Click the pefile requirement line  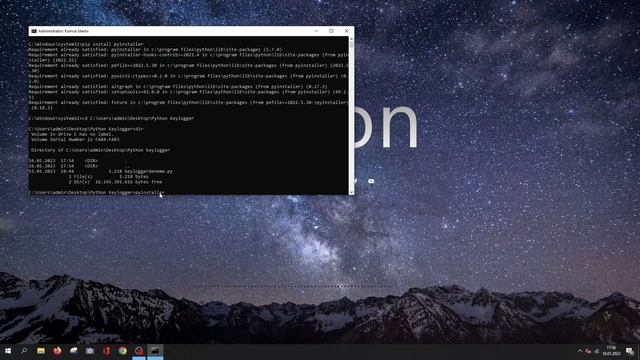point(189,68)
